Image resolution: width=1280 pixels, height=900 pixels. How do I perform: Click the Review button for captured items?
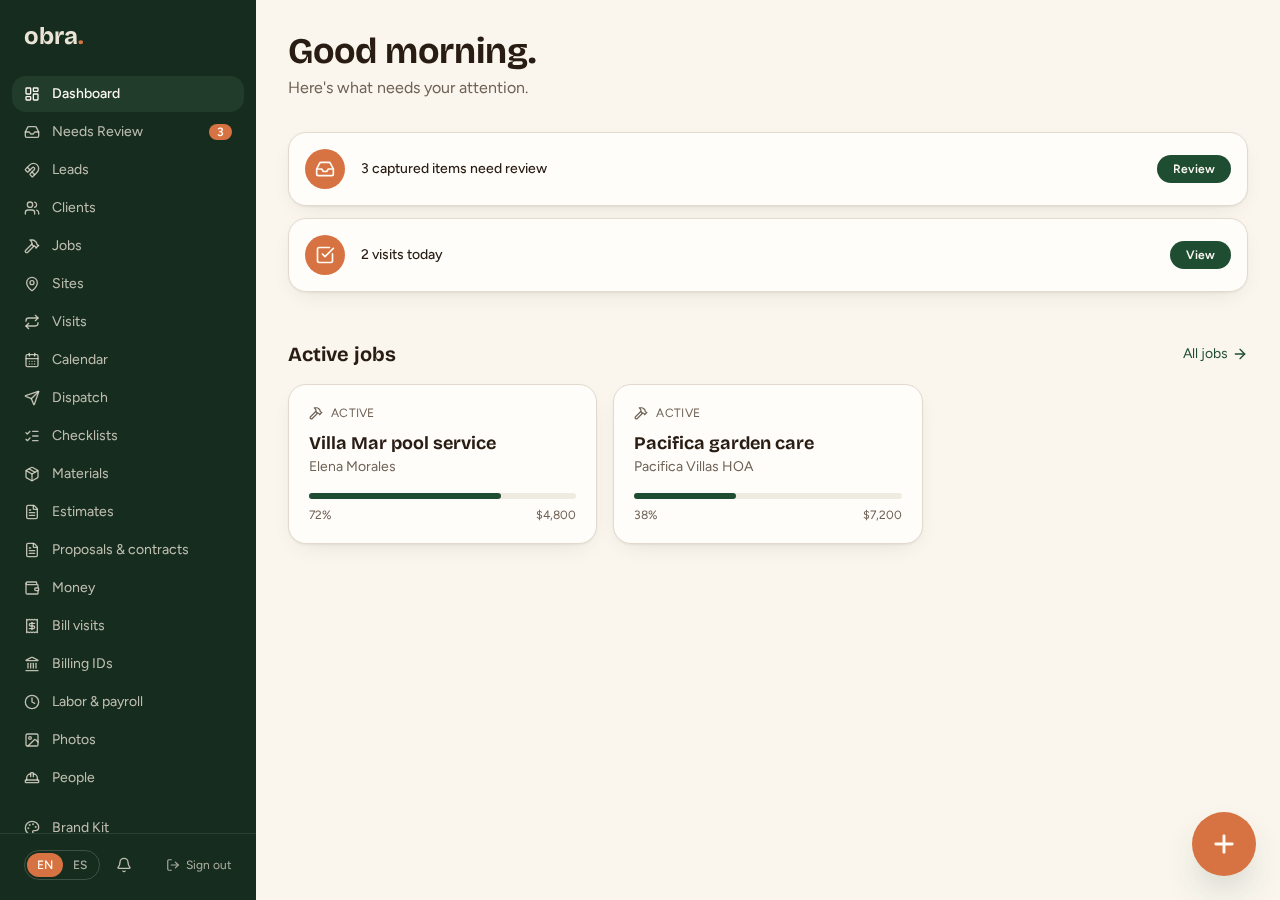pyautogui.click(x=1194, y=169)
